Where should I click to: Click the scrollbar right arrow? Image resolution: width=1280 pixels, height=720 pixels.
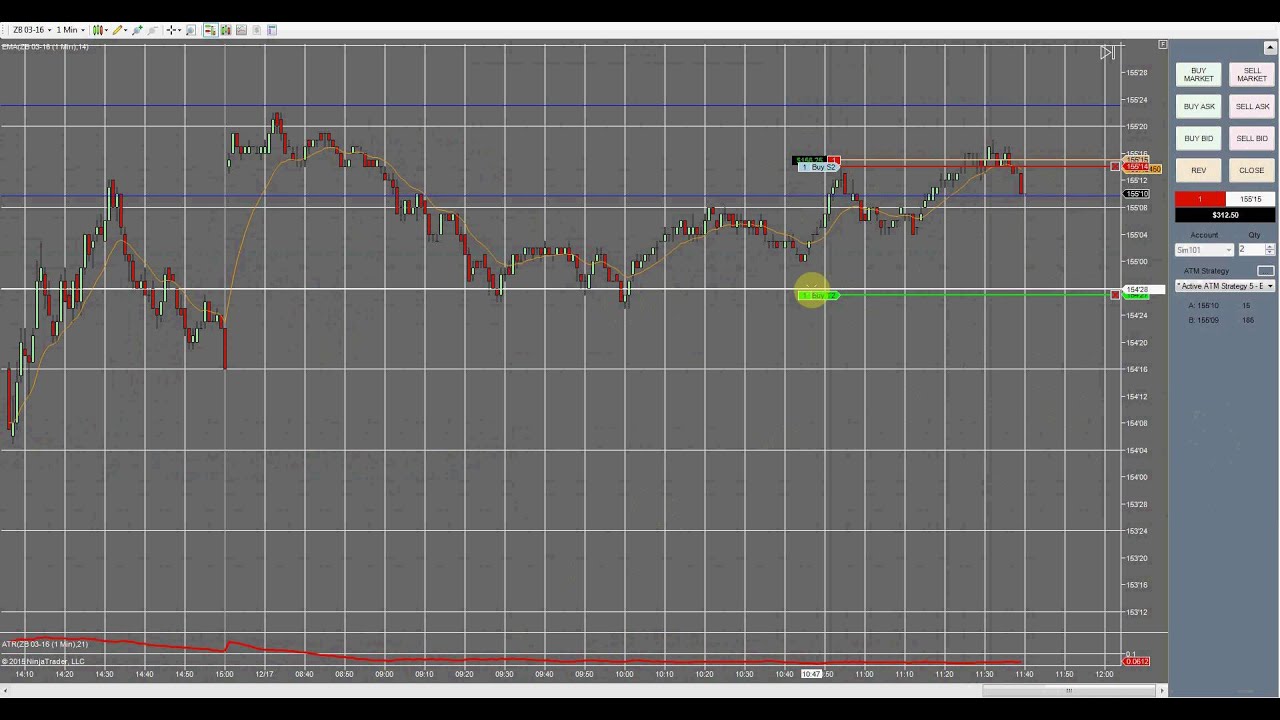click(x=1162, y=690)
